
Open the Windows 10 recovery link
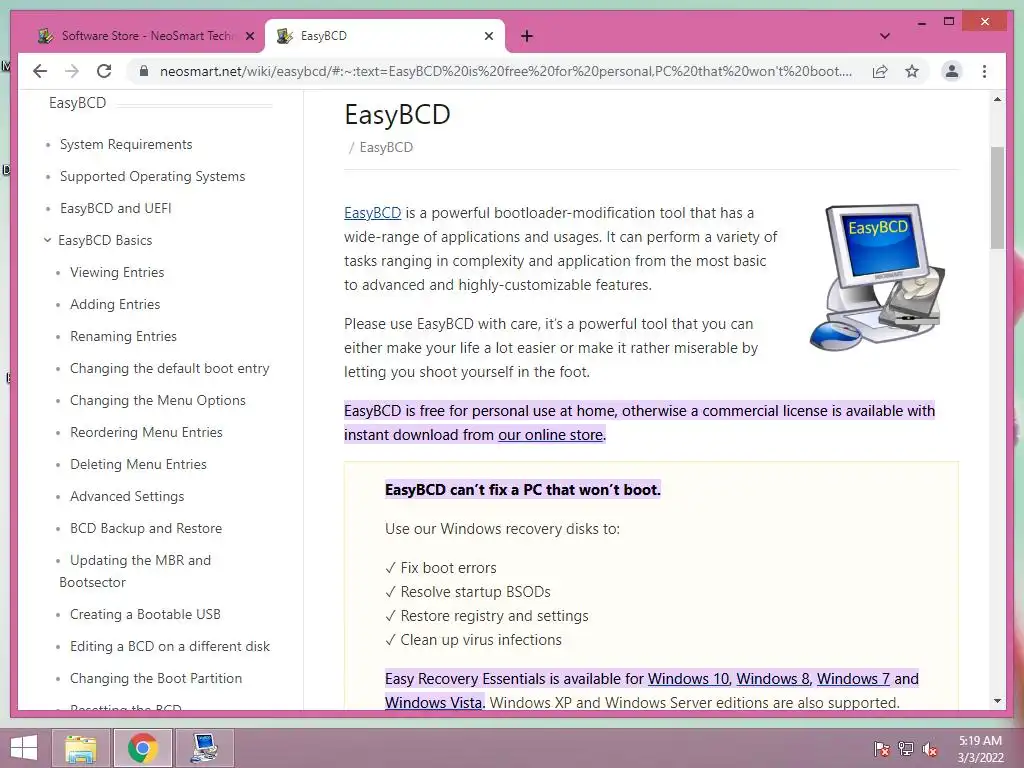[x=688, y=679]
